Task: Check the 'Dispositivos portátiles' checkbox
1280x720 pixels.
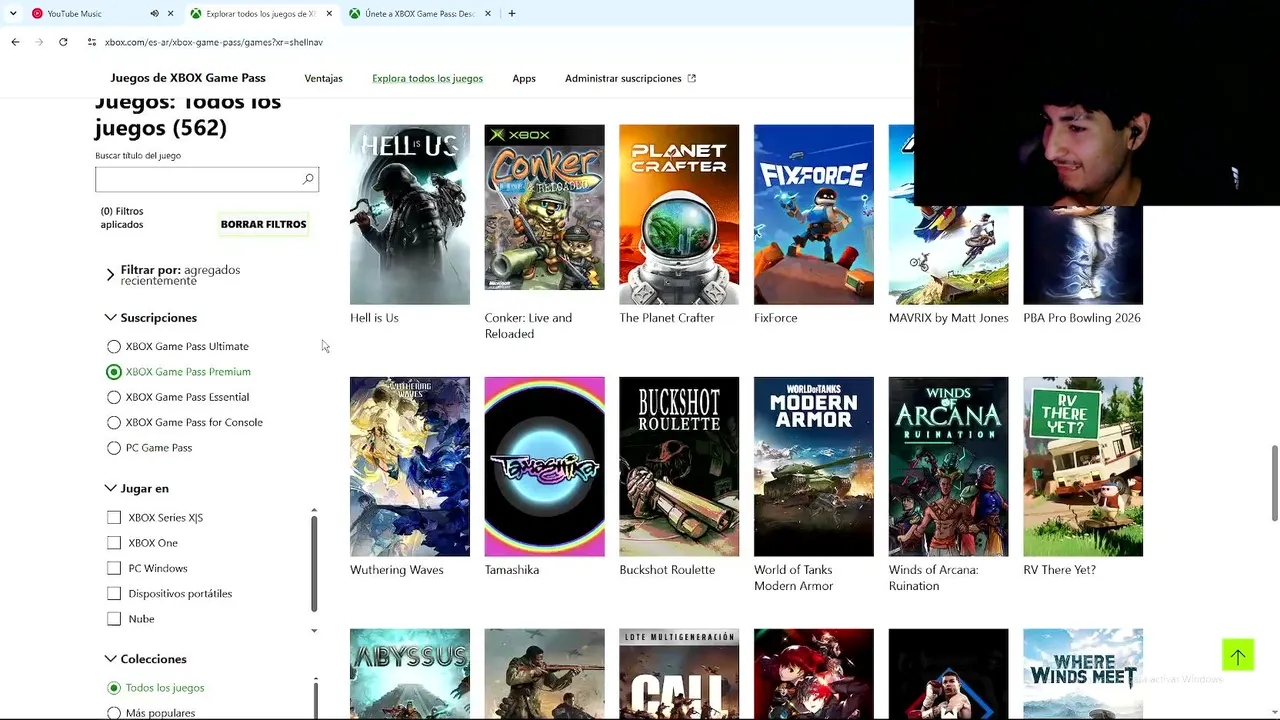Action: [x=114, y=594]
